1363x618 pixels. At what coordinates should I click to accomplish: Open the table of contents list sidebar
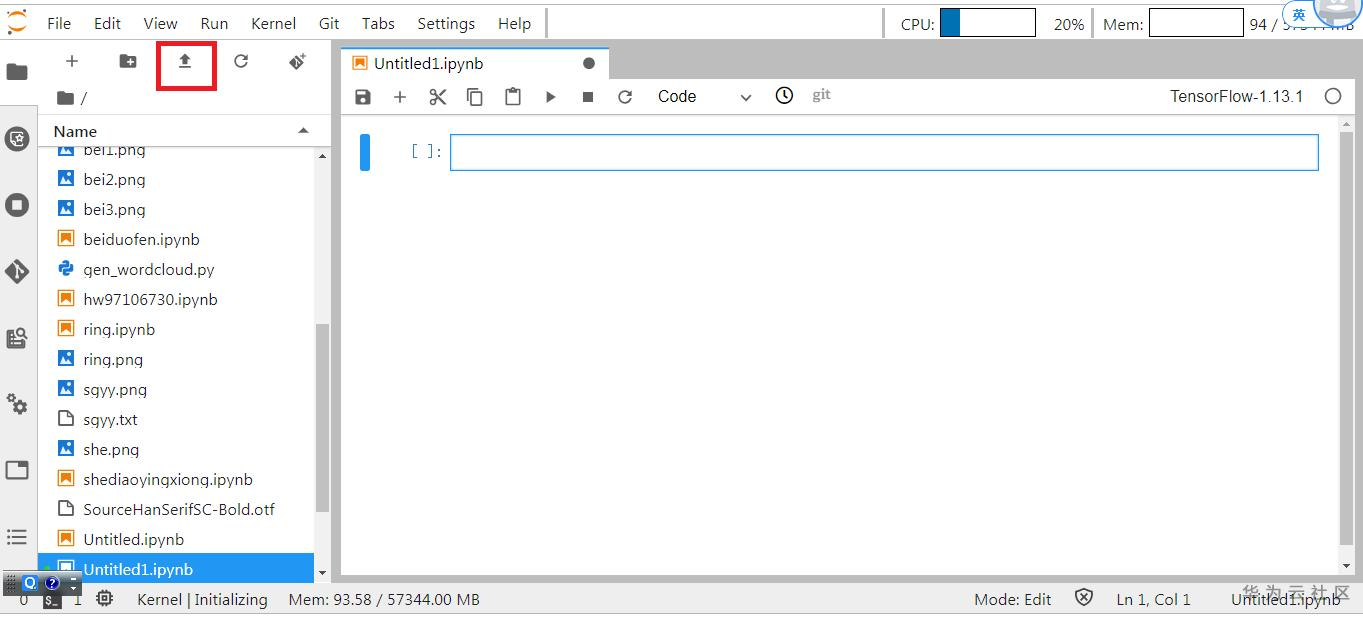coord(17,537)
